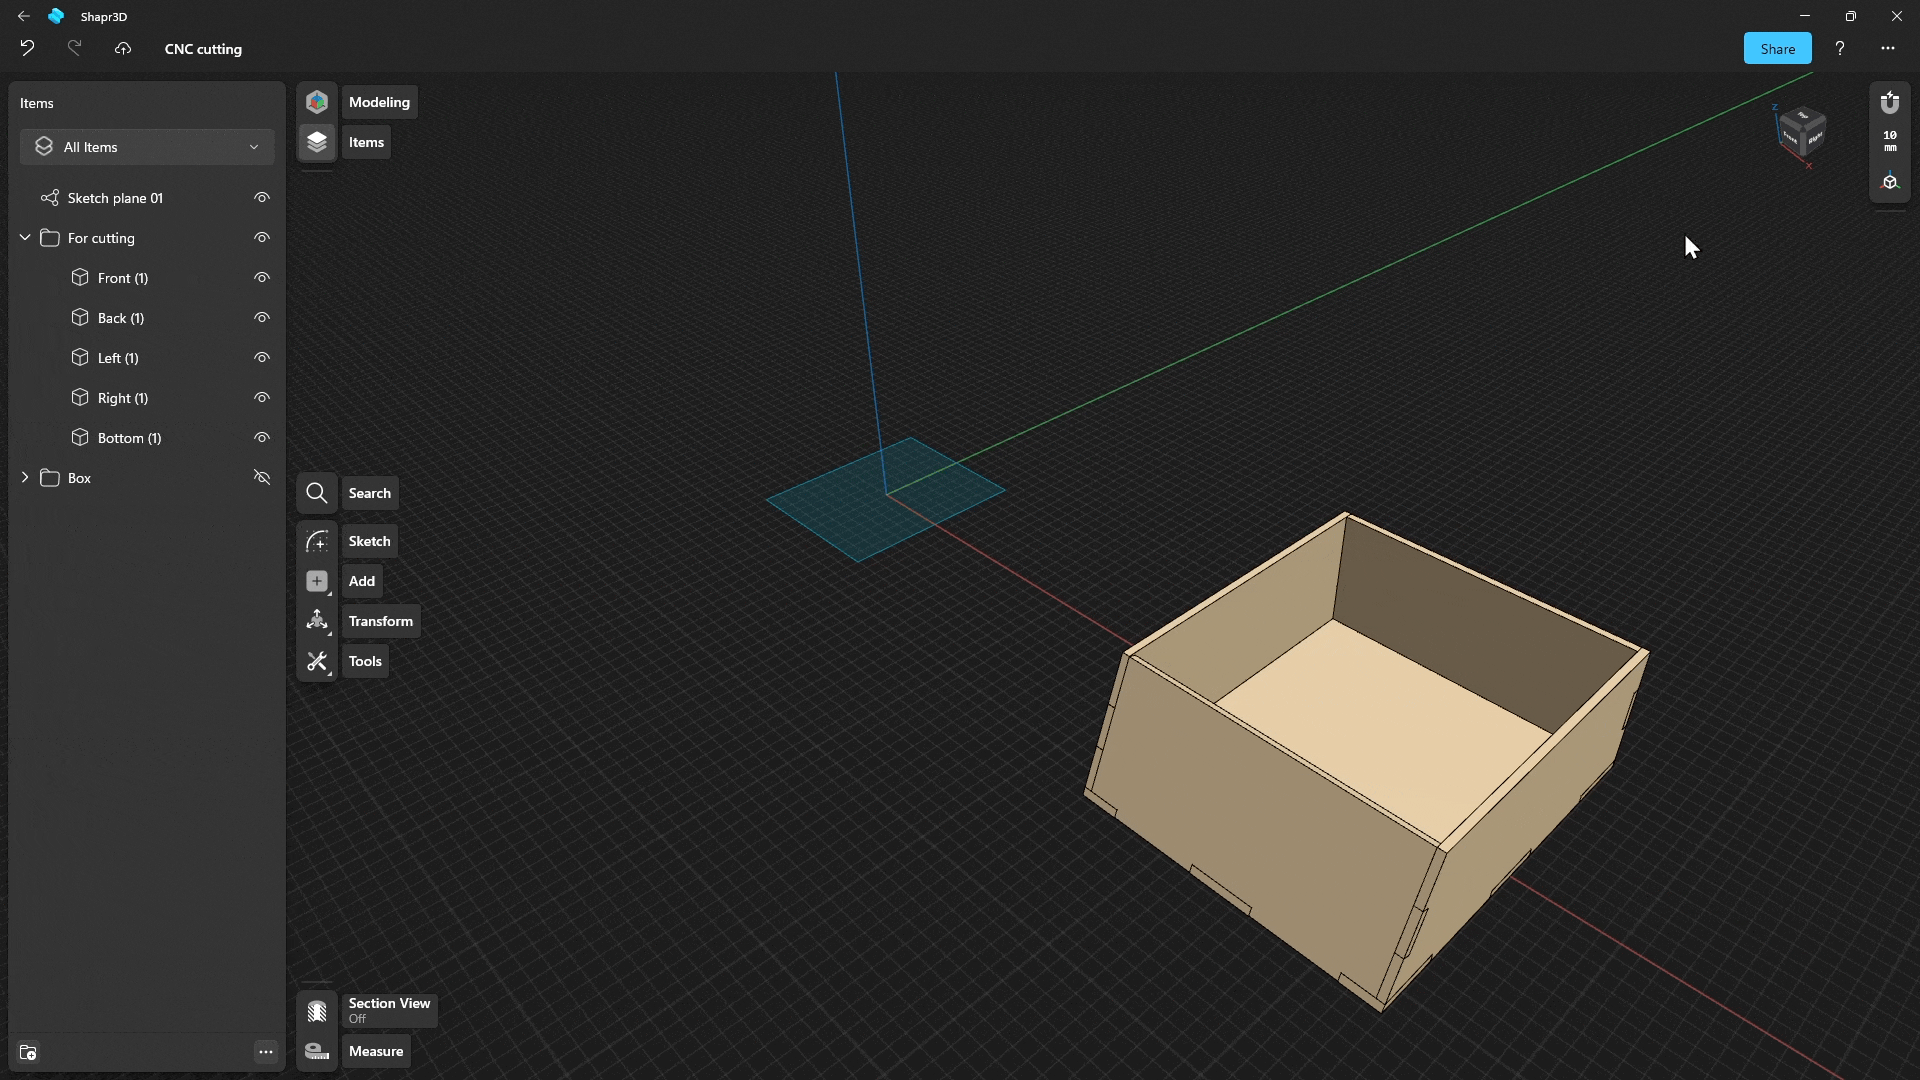Click the Measure label button
The image size is (1920, 1080).
376,1051
